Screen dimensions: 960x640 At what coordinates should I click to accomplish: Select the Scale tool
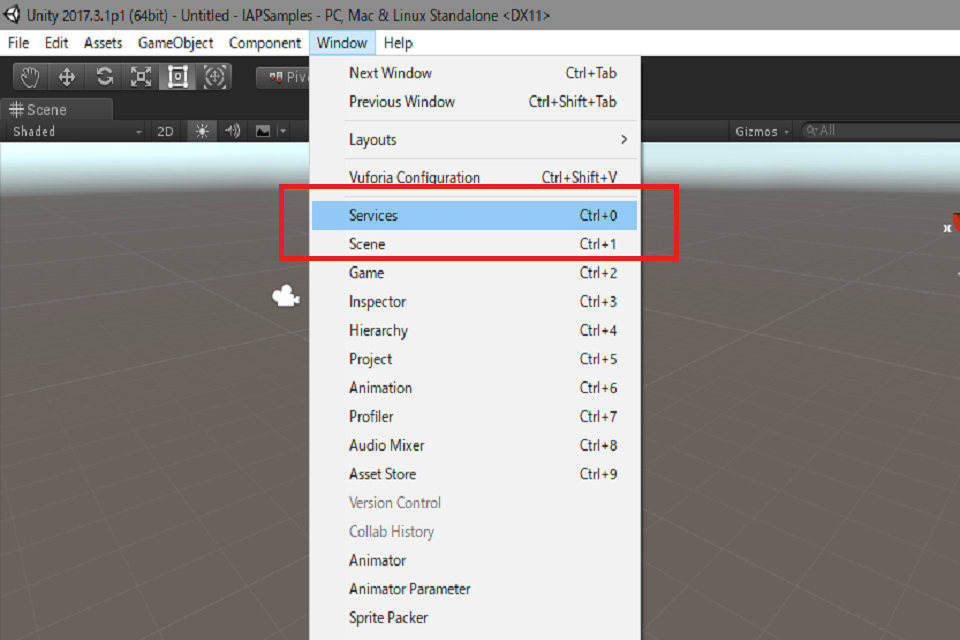[140, 76]
